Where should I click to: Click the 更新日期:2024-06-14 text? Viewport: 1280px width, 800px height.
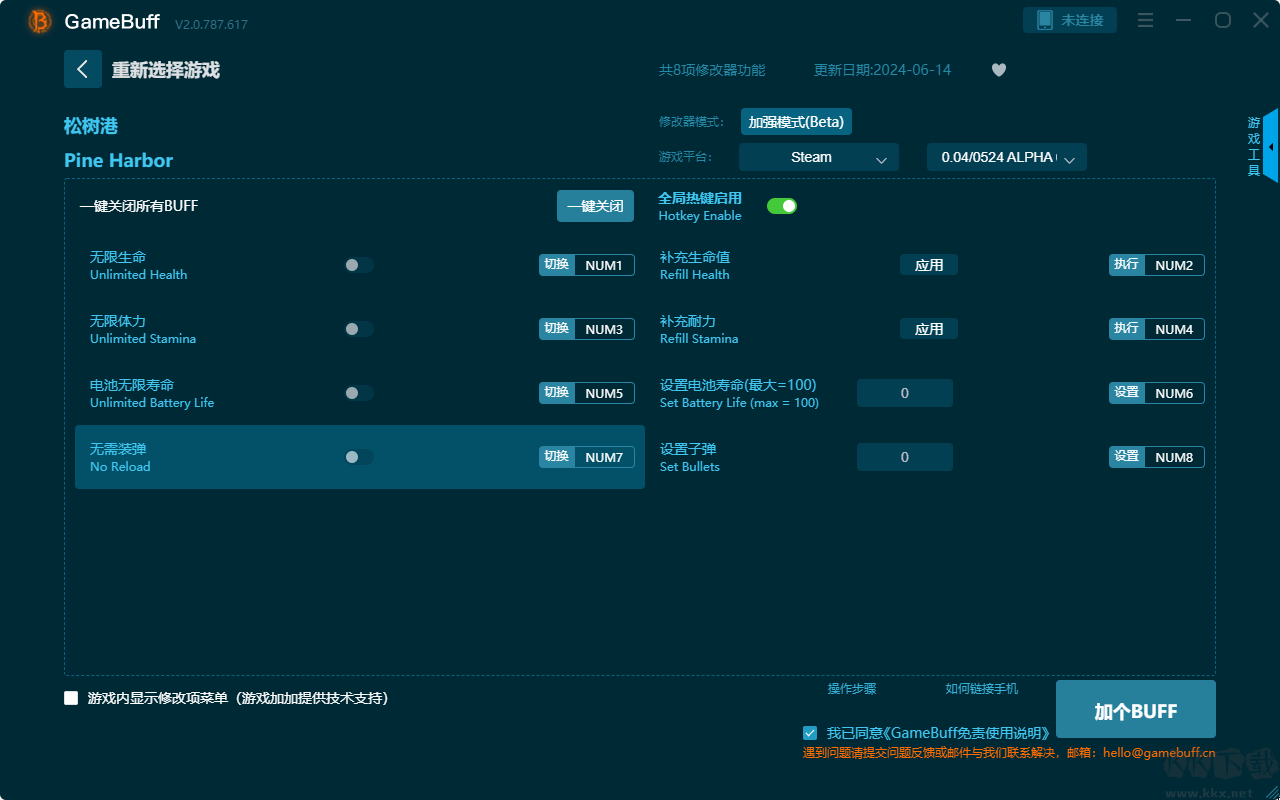(883, 70)
